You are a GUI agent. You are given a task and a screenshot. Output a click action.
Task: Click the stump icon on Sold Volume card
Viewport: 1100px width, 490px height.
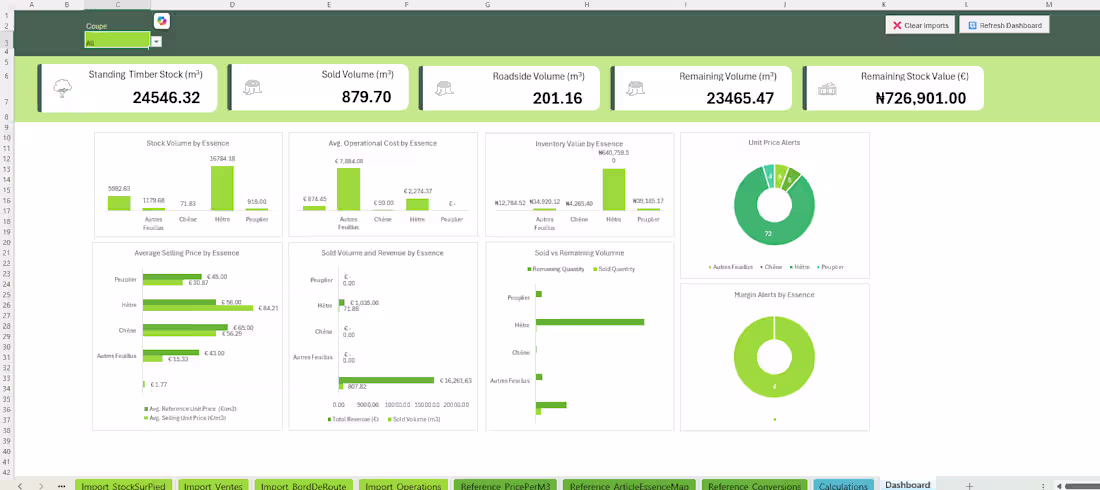253,88
